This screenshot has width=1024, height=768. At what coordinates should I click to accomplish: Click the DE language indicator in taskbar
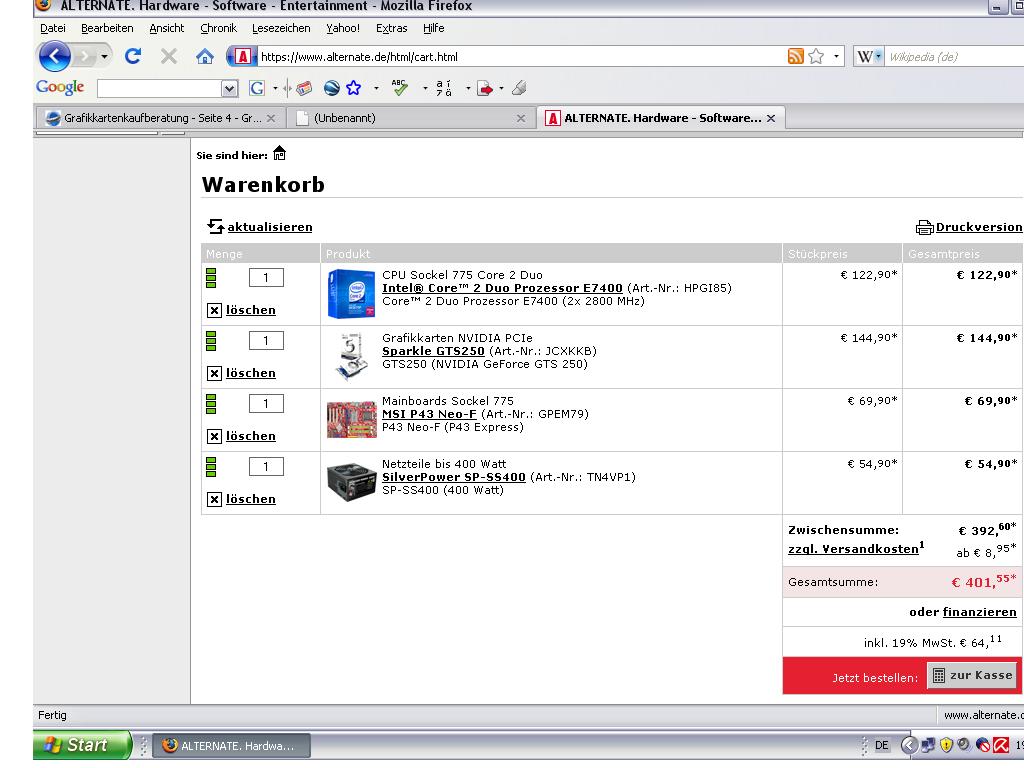point(882,745)
